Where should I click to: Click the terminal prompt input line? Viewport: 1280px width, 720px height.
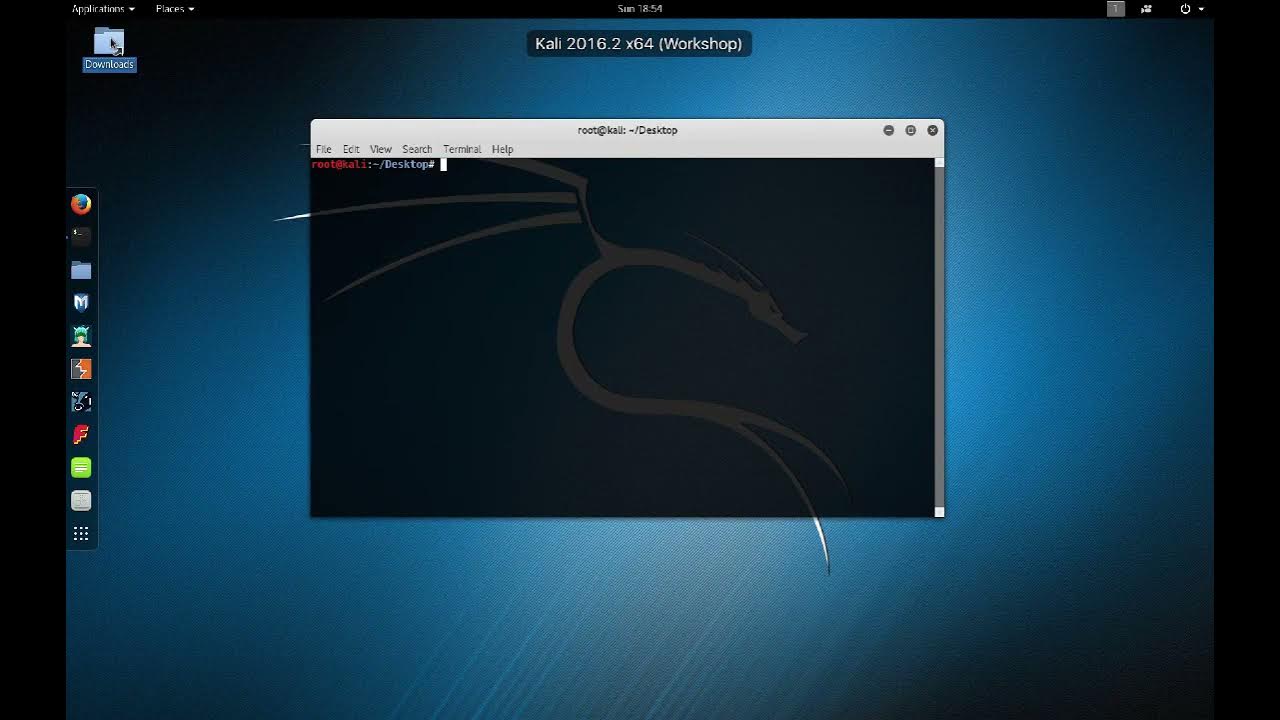(x=622, y=164)
